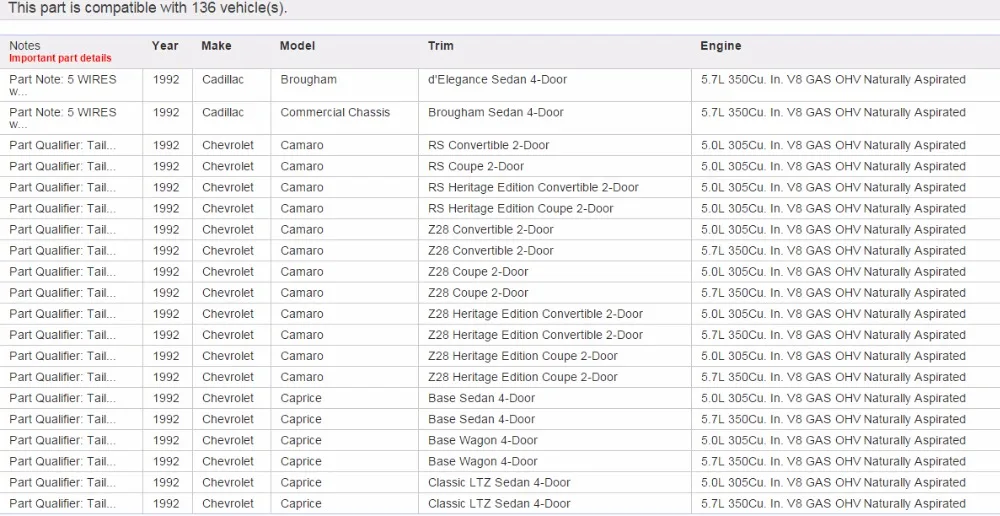Click the 'Commercial Chassis' model cell
1000x516 pixels.
[335, 112]
